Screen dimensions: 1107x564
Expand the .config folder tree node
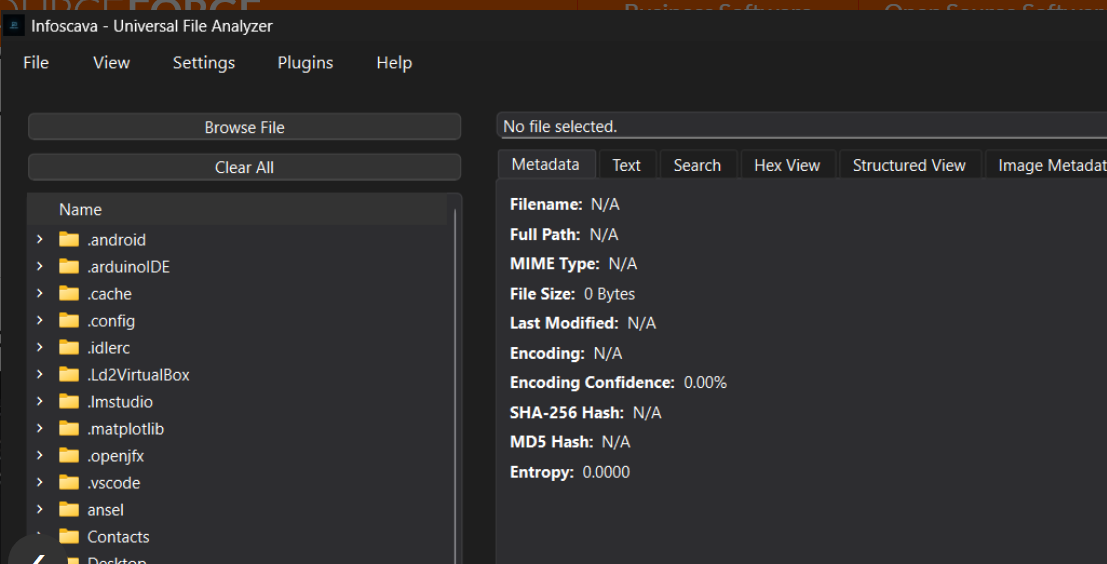(x=39, y=321)
